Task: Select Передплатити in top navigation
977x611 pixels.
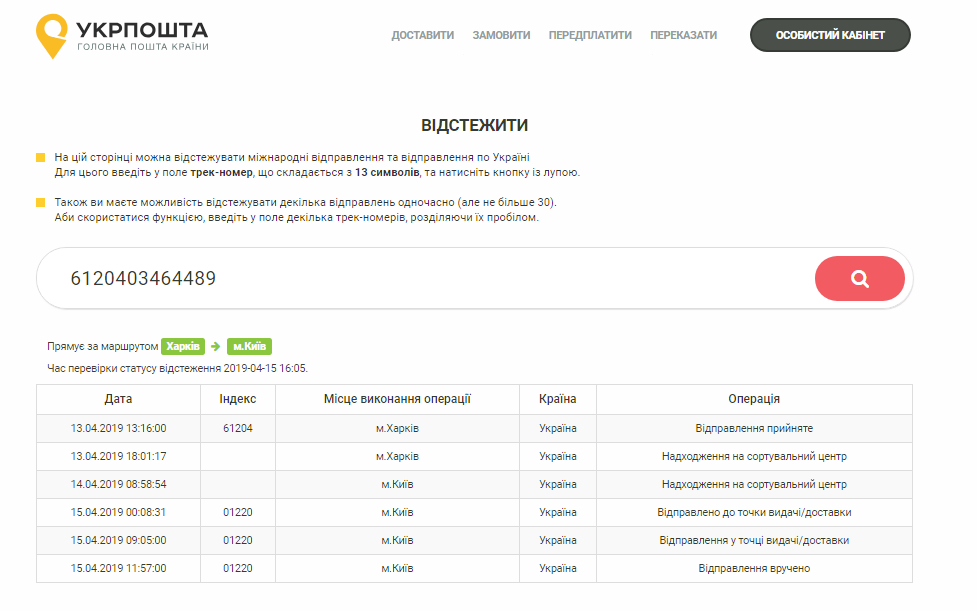Action: [590, 35]
